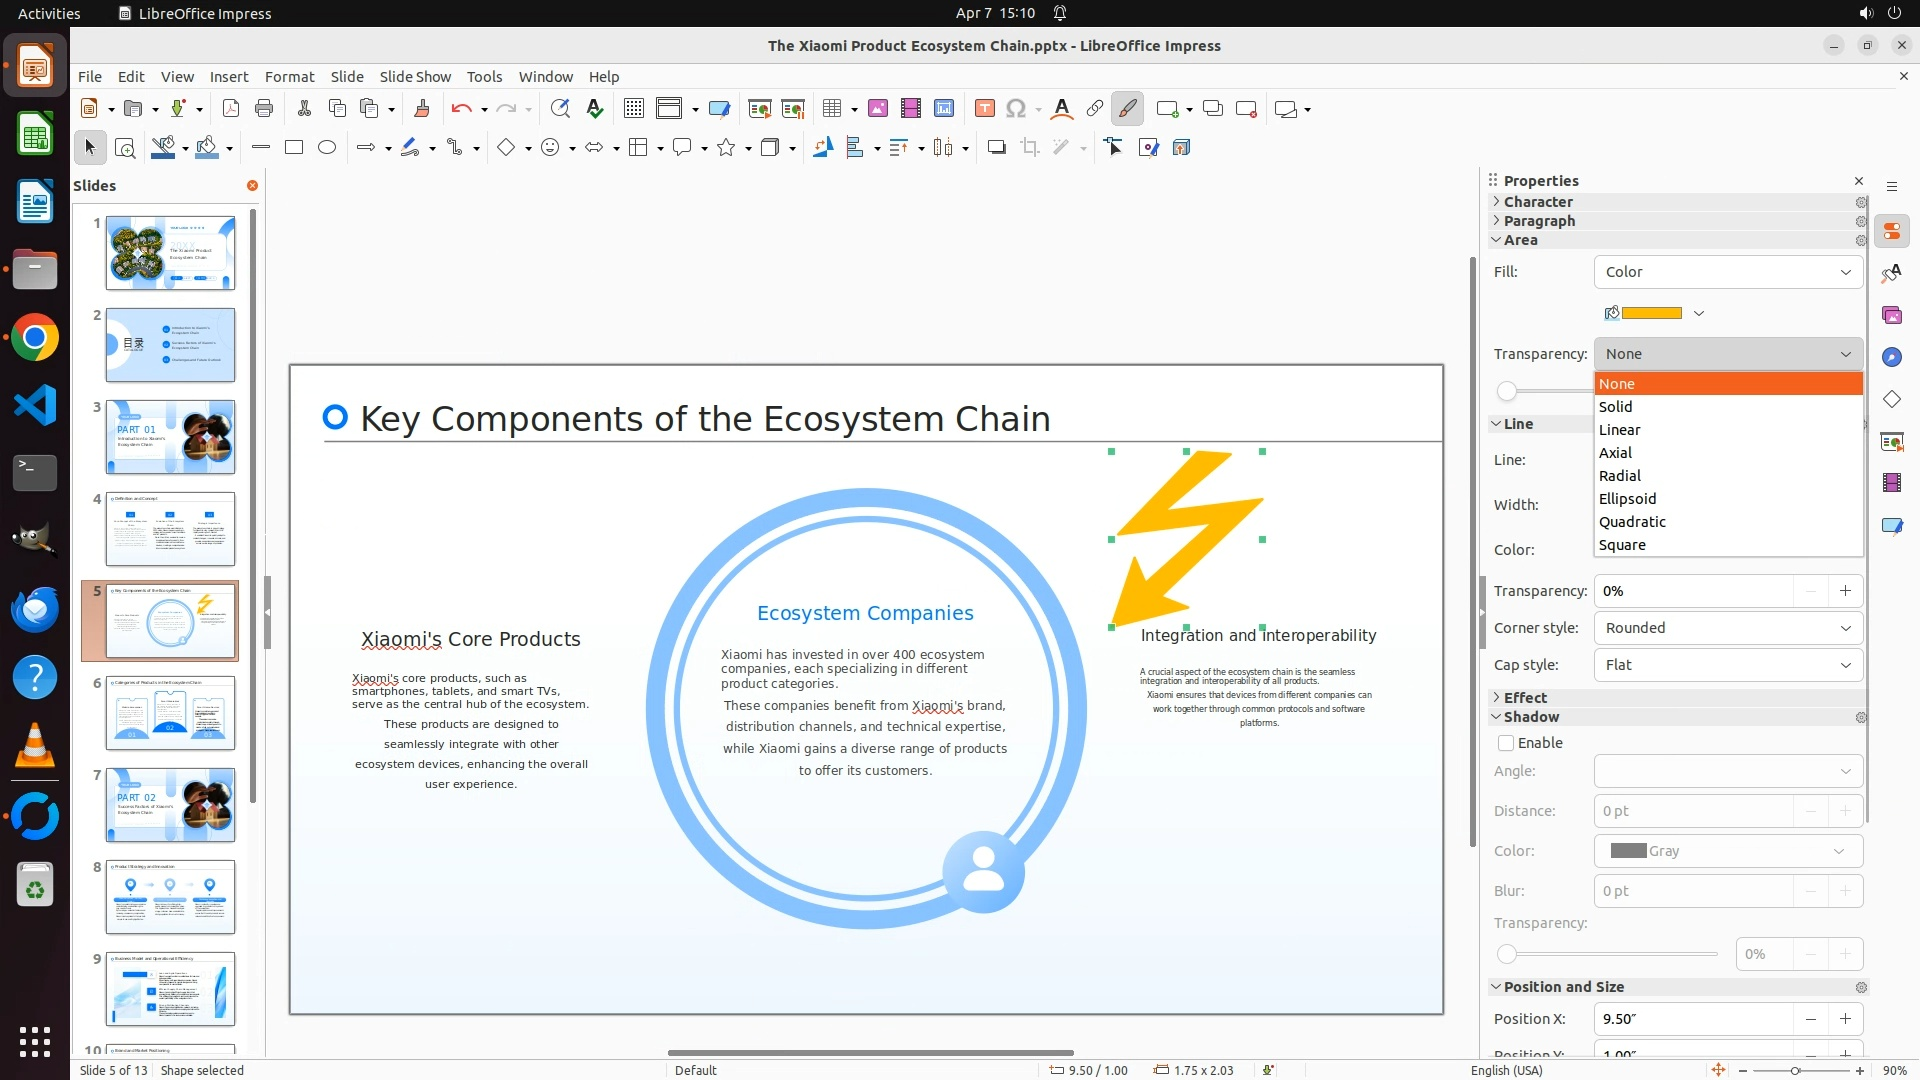This screenshot has width=1920, height=1080.
Task: Click the Insert Table toolbar icon
Action: point(831,109)
